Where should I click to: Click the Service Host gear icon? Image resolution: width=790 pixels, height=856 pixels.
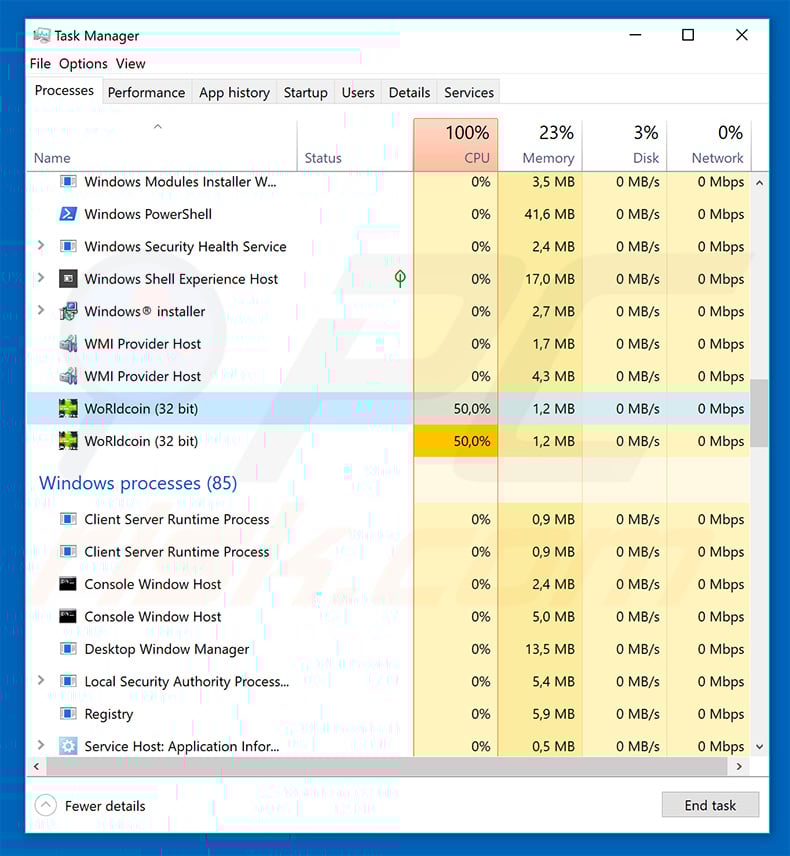point(68,746)
